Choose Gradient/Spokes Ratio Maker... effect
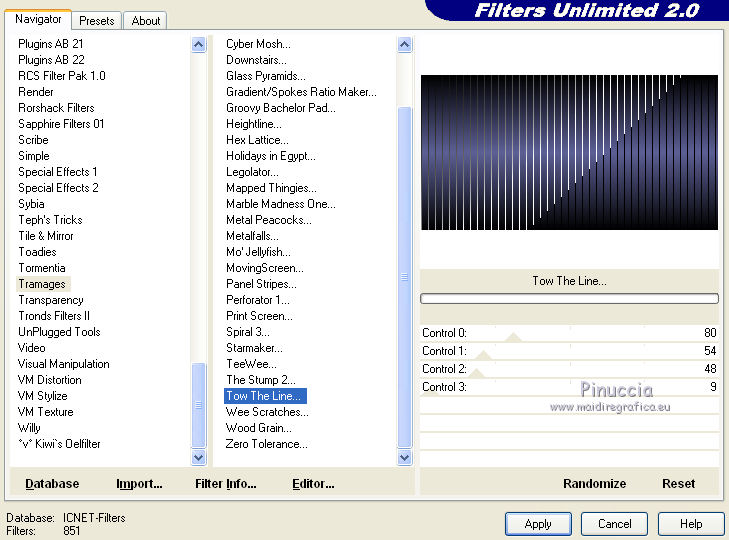The width and height of the screenshot is (729, 540). (x=301, y=92)
